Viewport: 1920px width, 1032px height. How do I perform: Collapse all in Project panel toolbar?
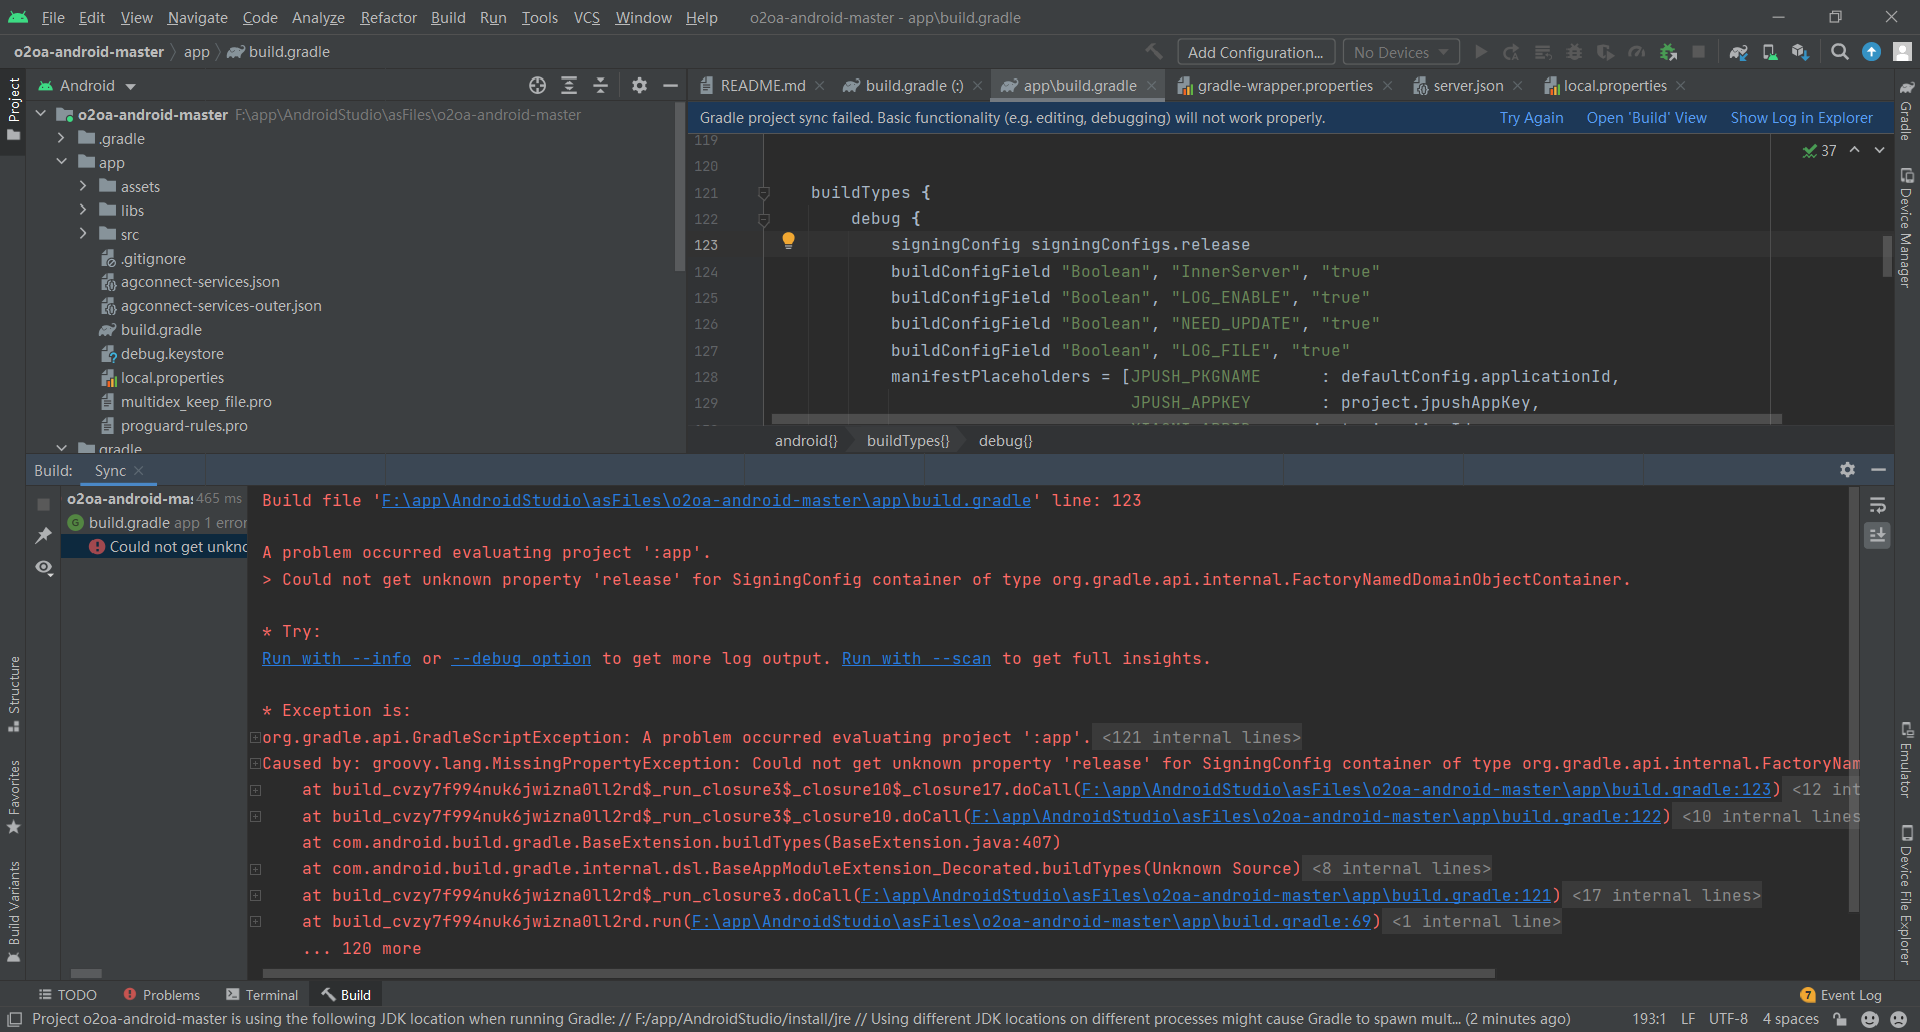point(600,86)
